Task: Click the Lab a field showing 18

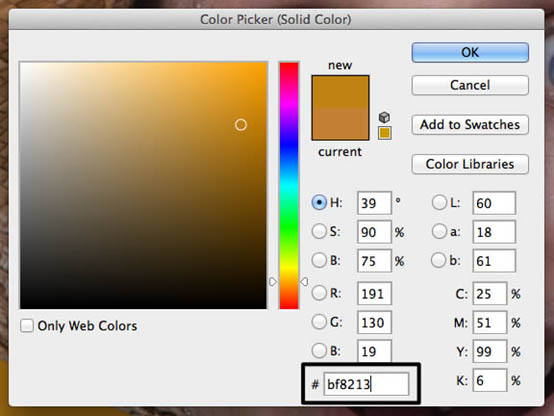Action: [x=494, y=232]
